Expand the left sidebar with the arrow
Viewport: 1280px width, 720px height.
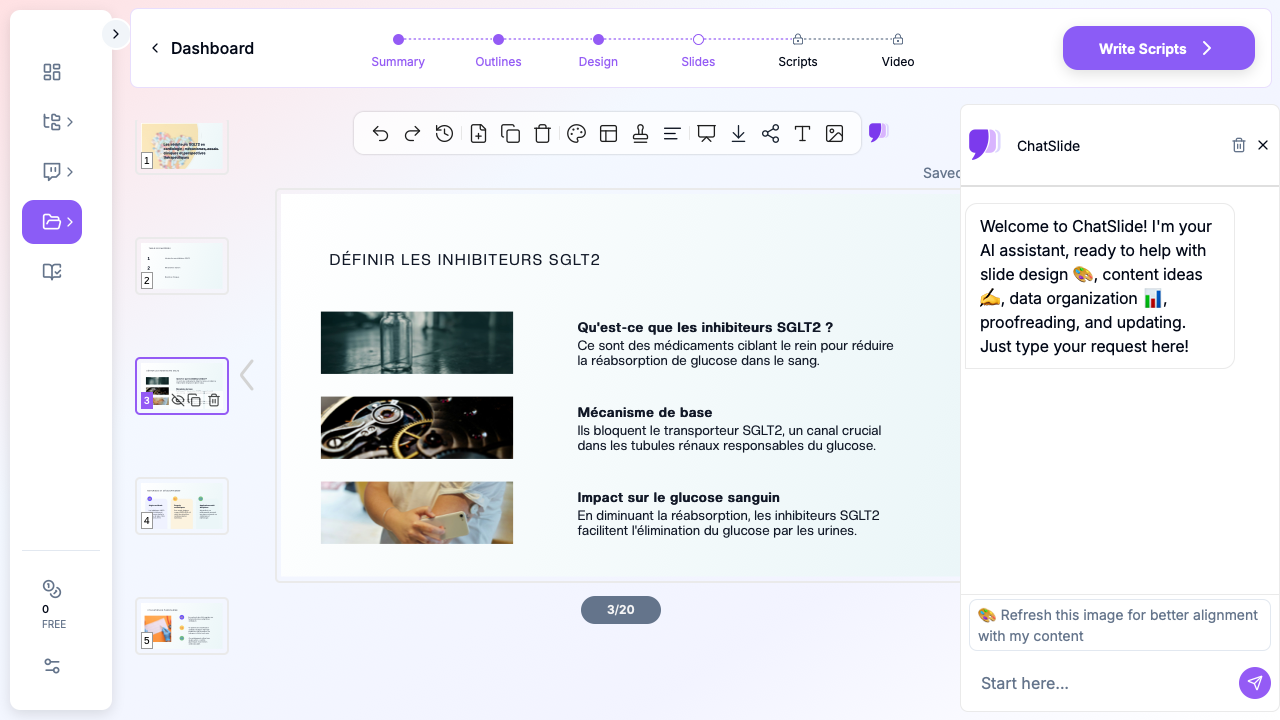[115, 34]
